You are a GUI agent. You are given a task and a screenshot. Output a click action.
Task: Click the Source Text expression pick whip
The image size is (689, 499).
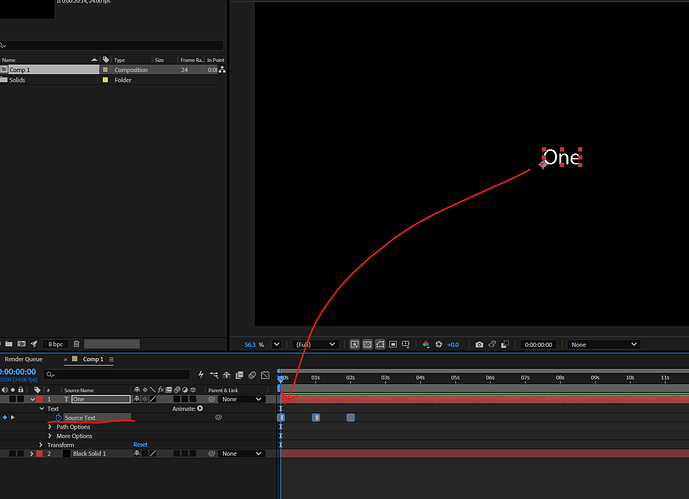[x=218, y=417]
